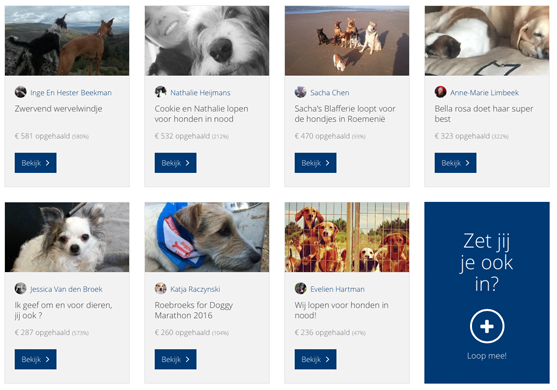The height and width of the screenshot is (390, 557).
Task: Click the white chihuahua photo thumbnail
Action: point(67,237)
